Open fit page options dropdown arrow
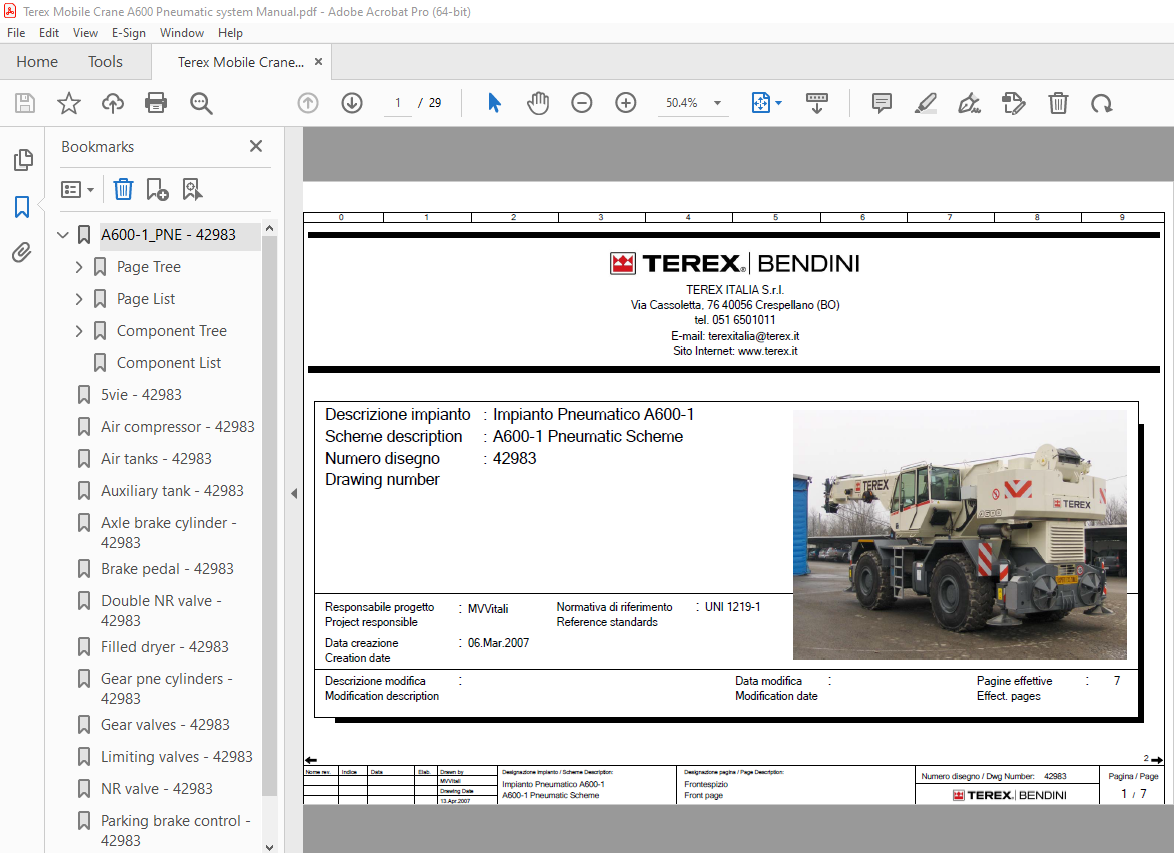The image size is (1174, 853). (x=779, y=103)
